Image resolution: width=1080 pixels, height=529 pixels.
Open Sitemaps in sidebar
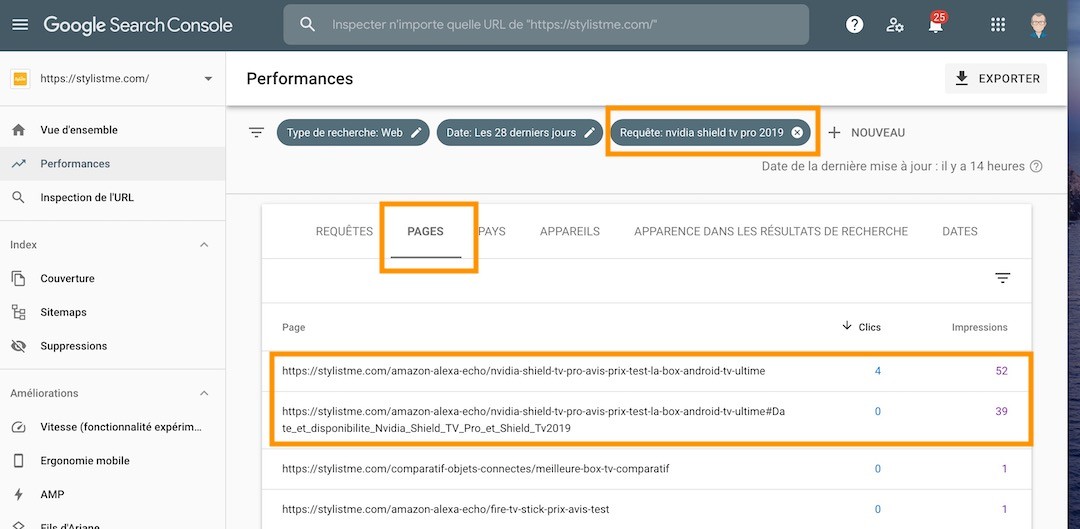112,312
